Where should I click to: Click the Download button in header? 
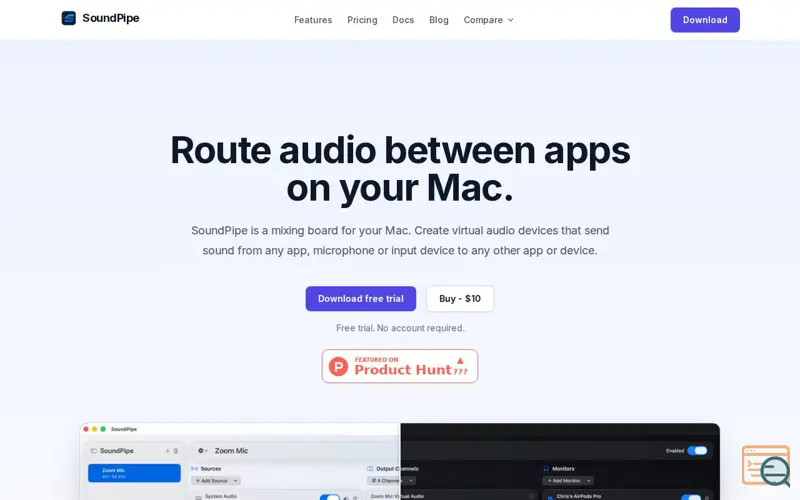705,20
